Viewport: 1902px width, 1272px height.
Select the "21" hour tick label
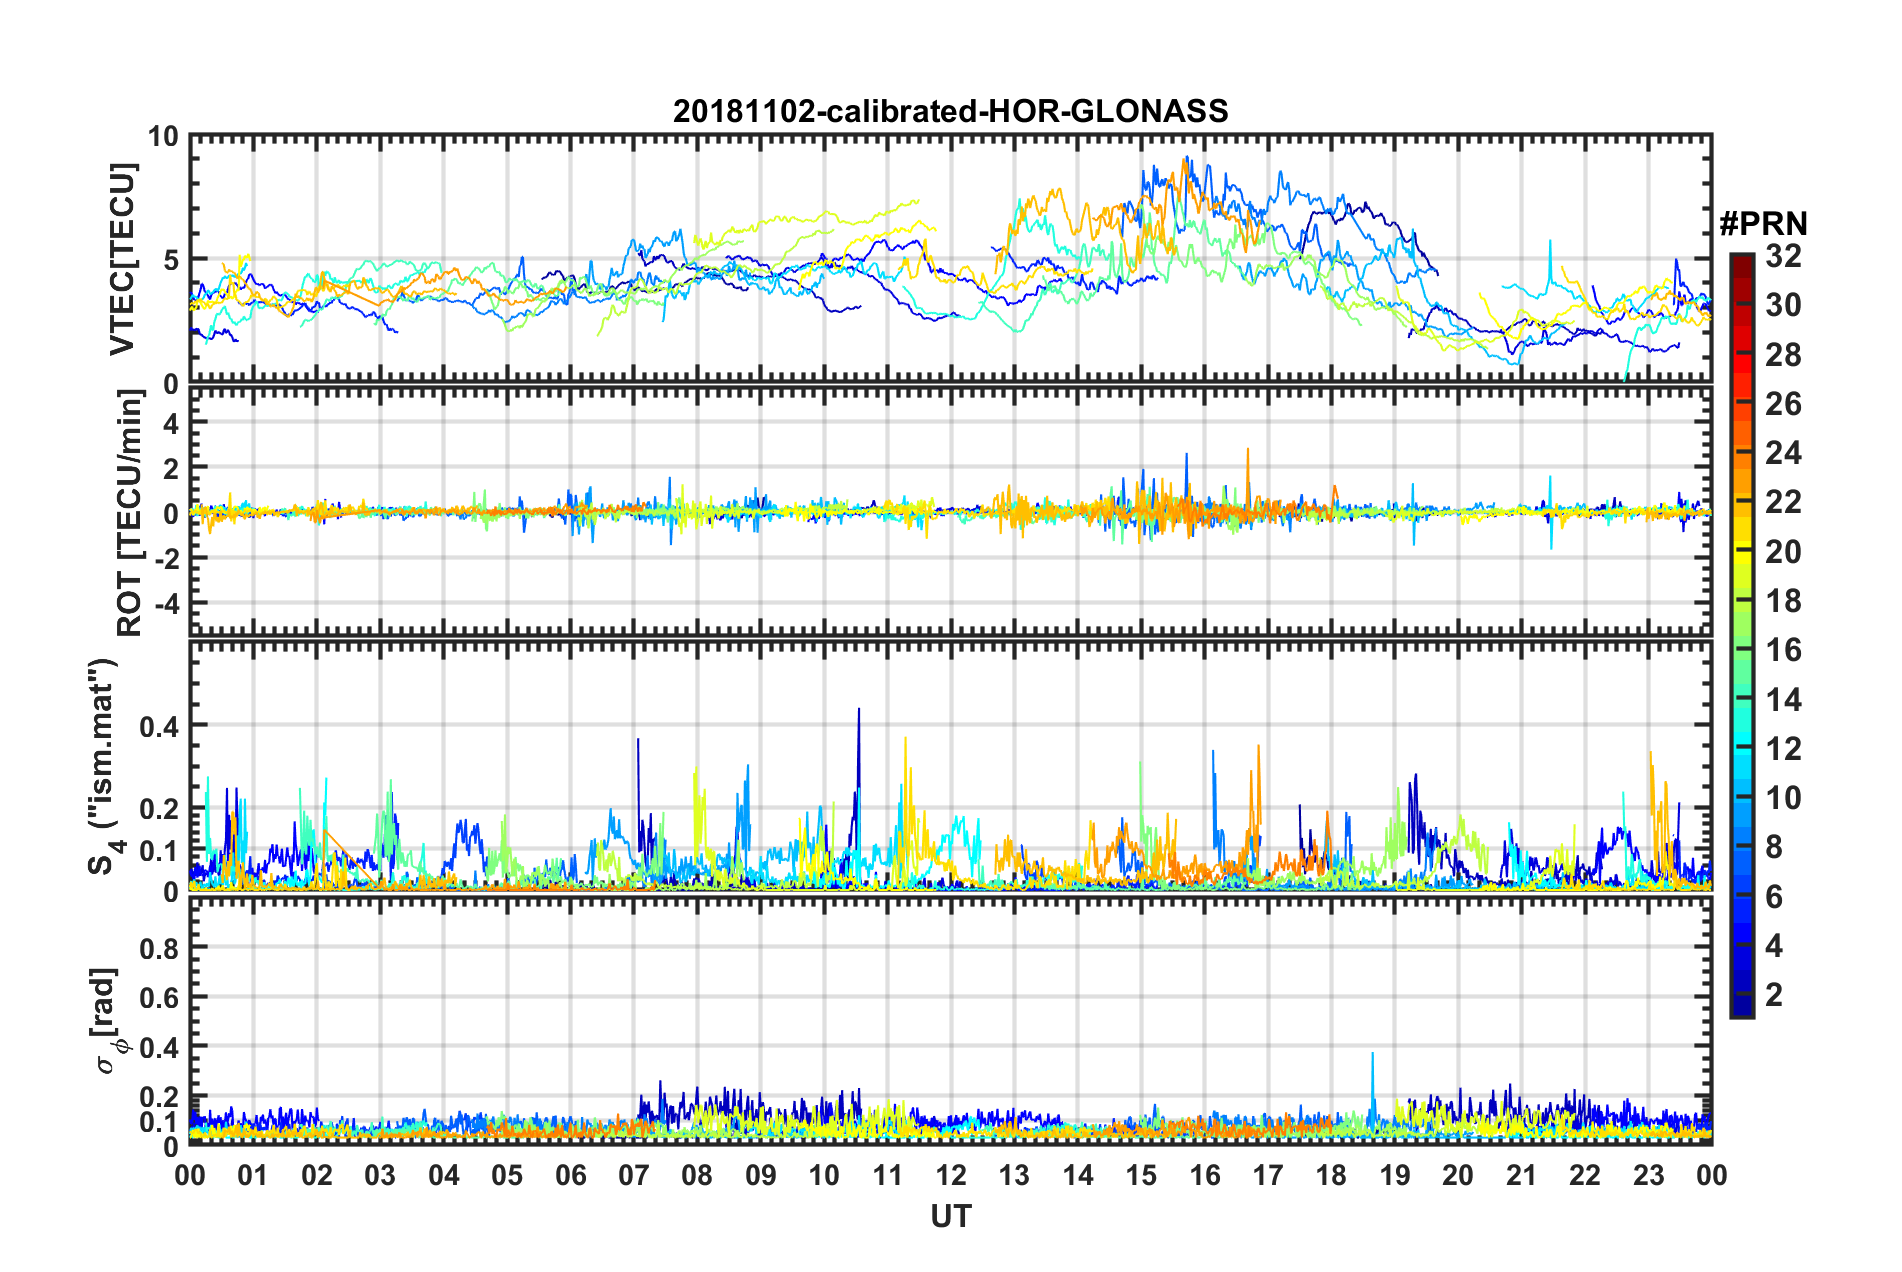(1521, 1176)
